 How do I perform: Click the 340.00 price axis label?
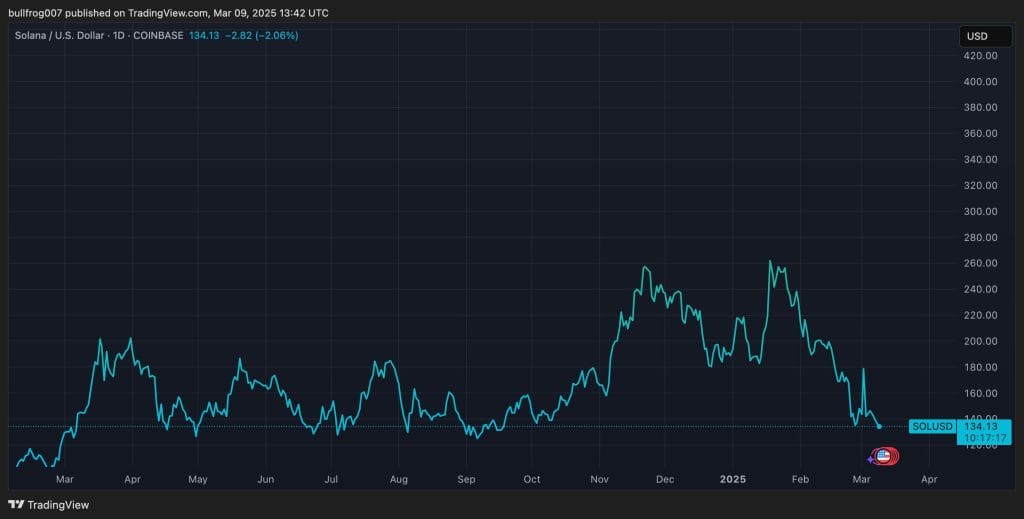980,159
